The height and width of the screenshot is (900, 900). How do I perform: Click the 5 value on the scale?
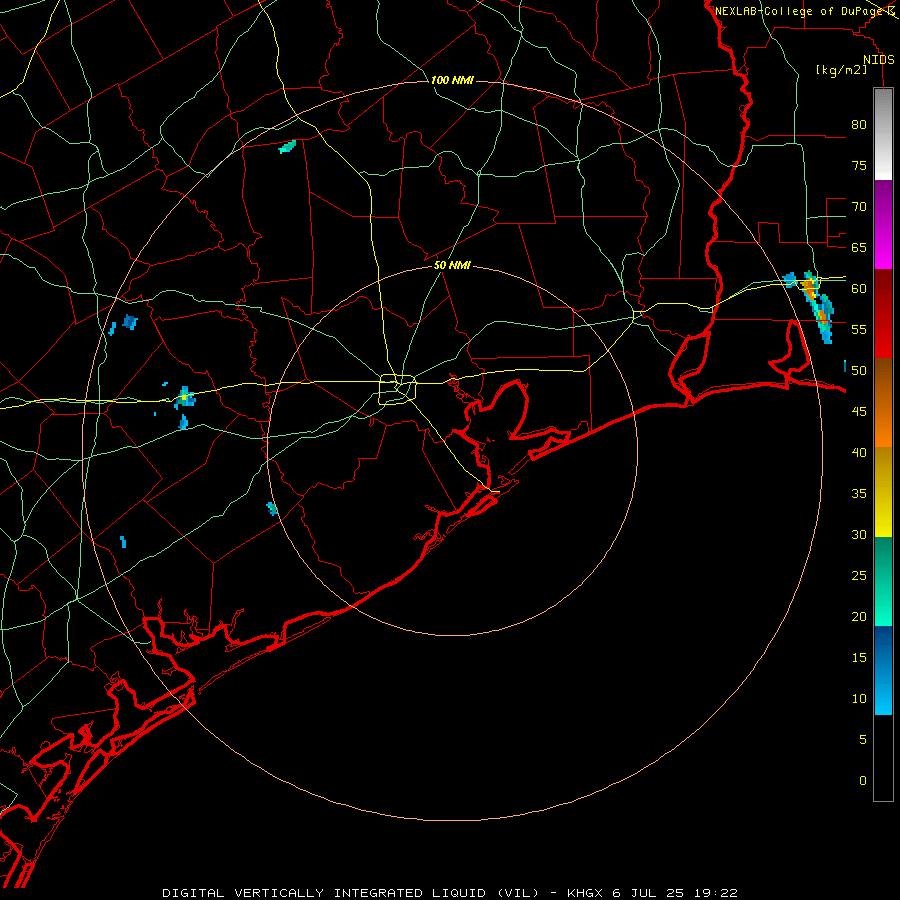click(863, 739)
